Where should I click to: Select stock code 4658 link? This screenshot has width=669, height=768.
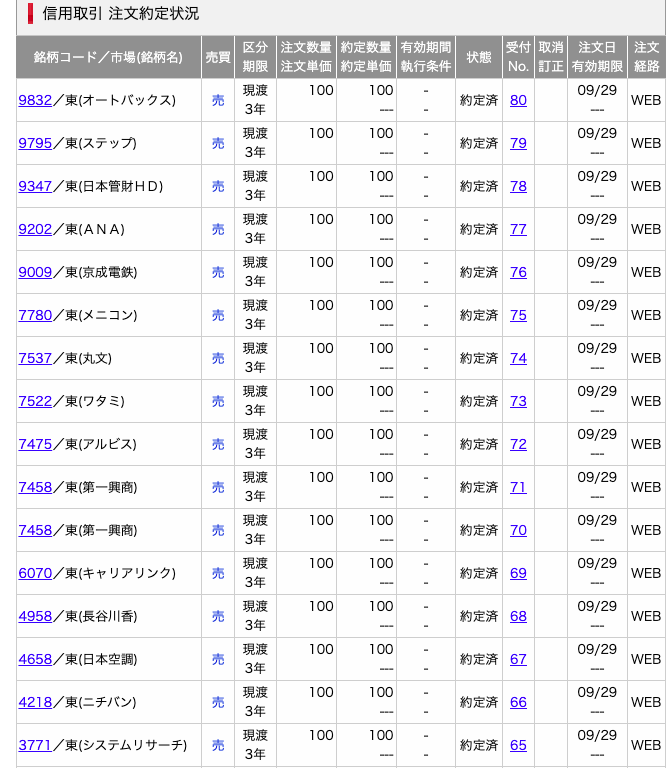pyautogui.click(x=35, y=659)
